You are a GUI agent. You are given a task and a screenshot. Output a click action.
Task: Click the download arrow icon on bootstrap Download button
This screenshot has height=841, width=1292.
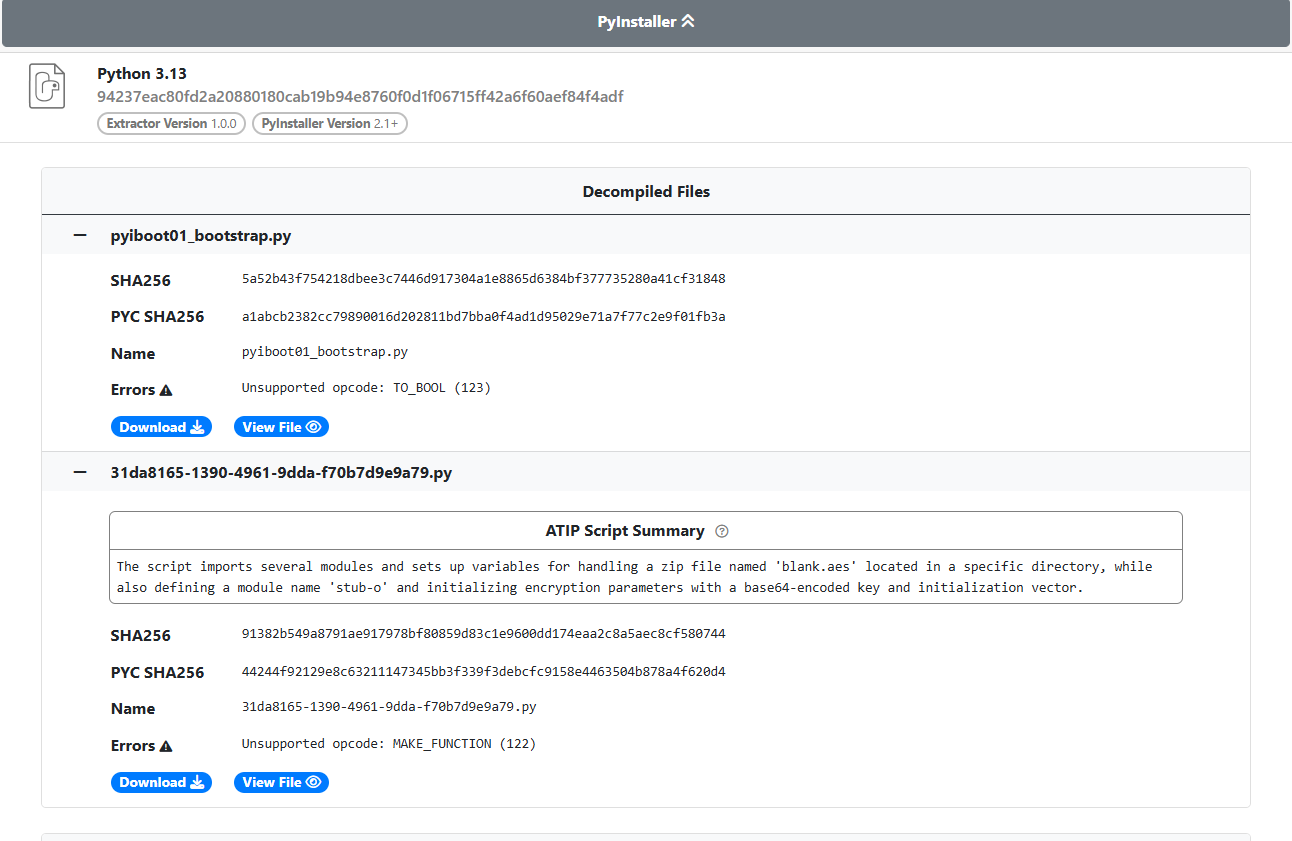pyautogui.click(x=197, y=426)
